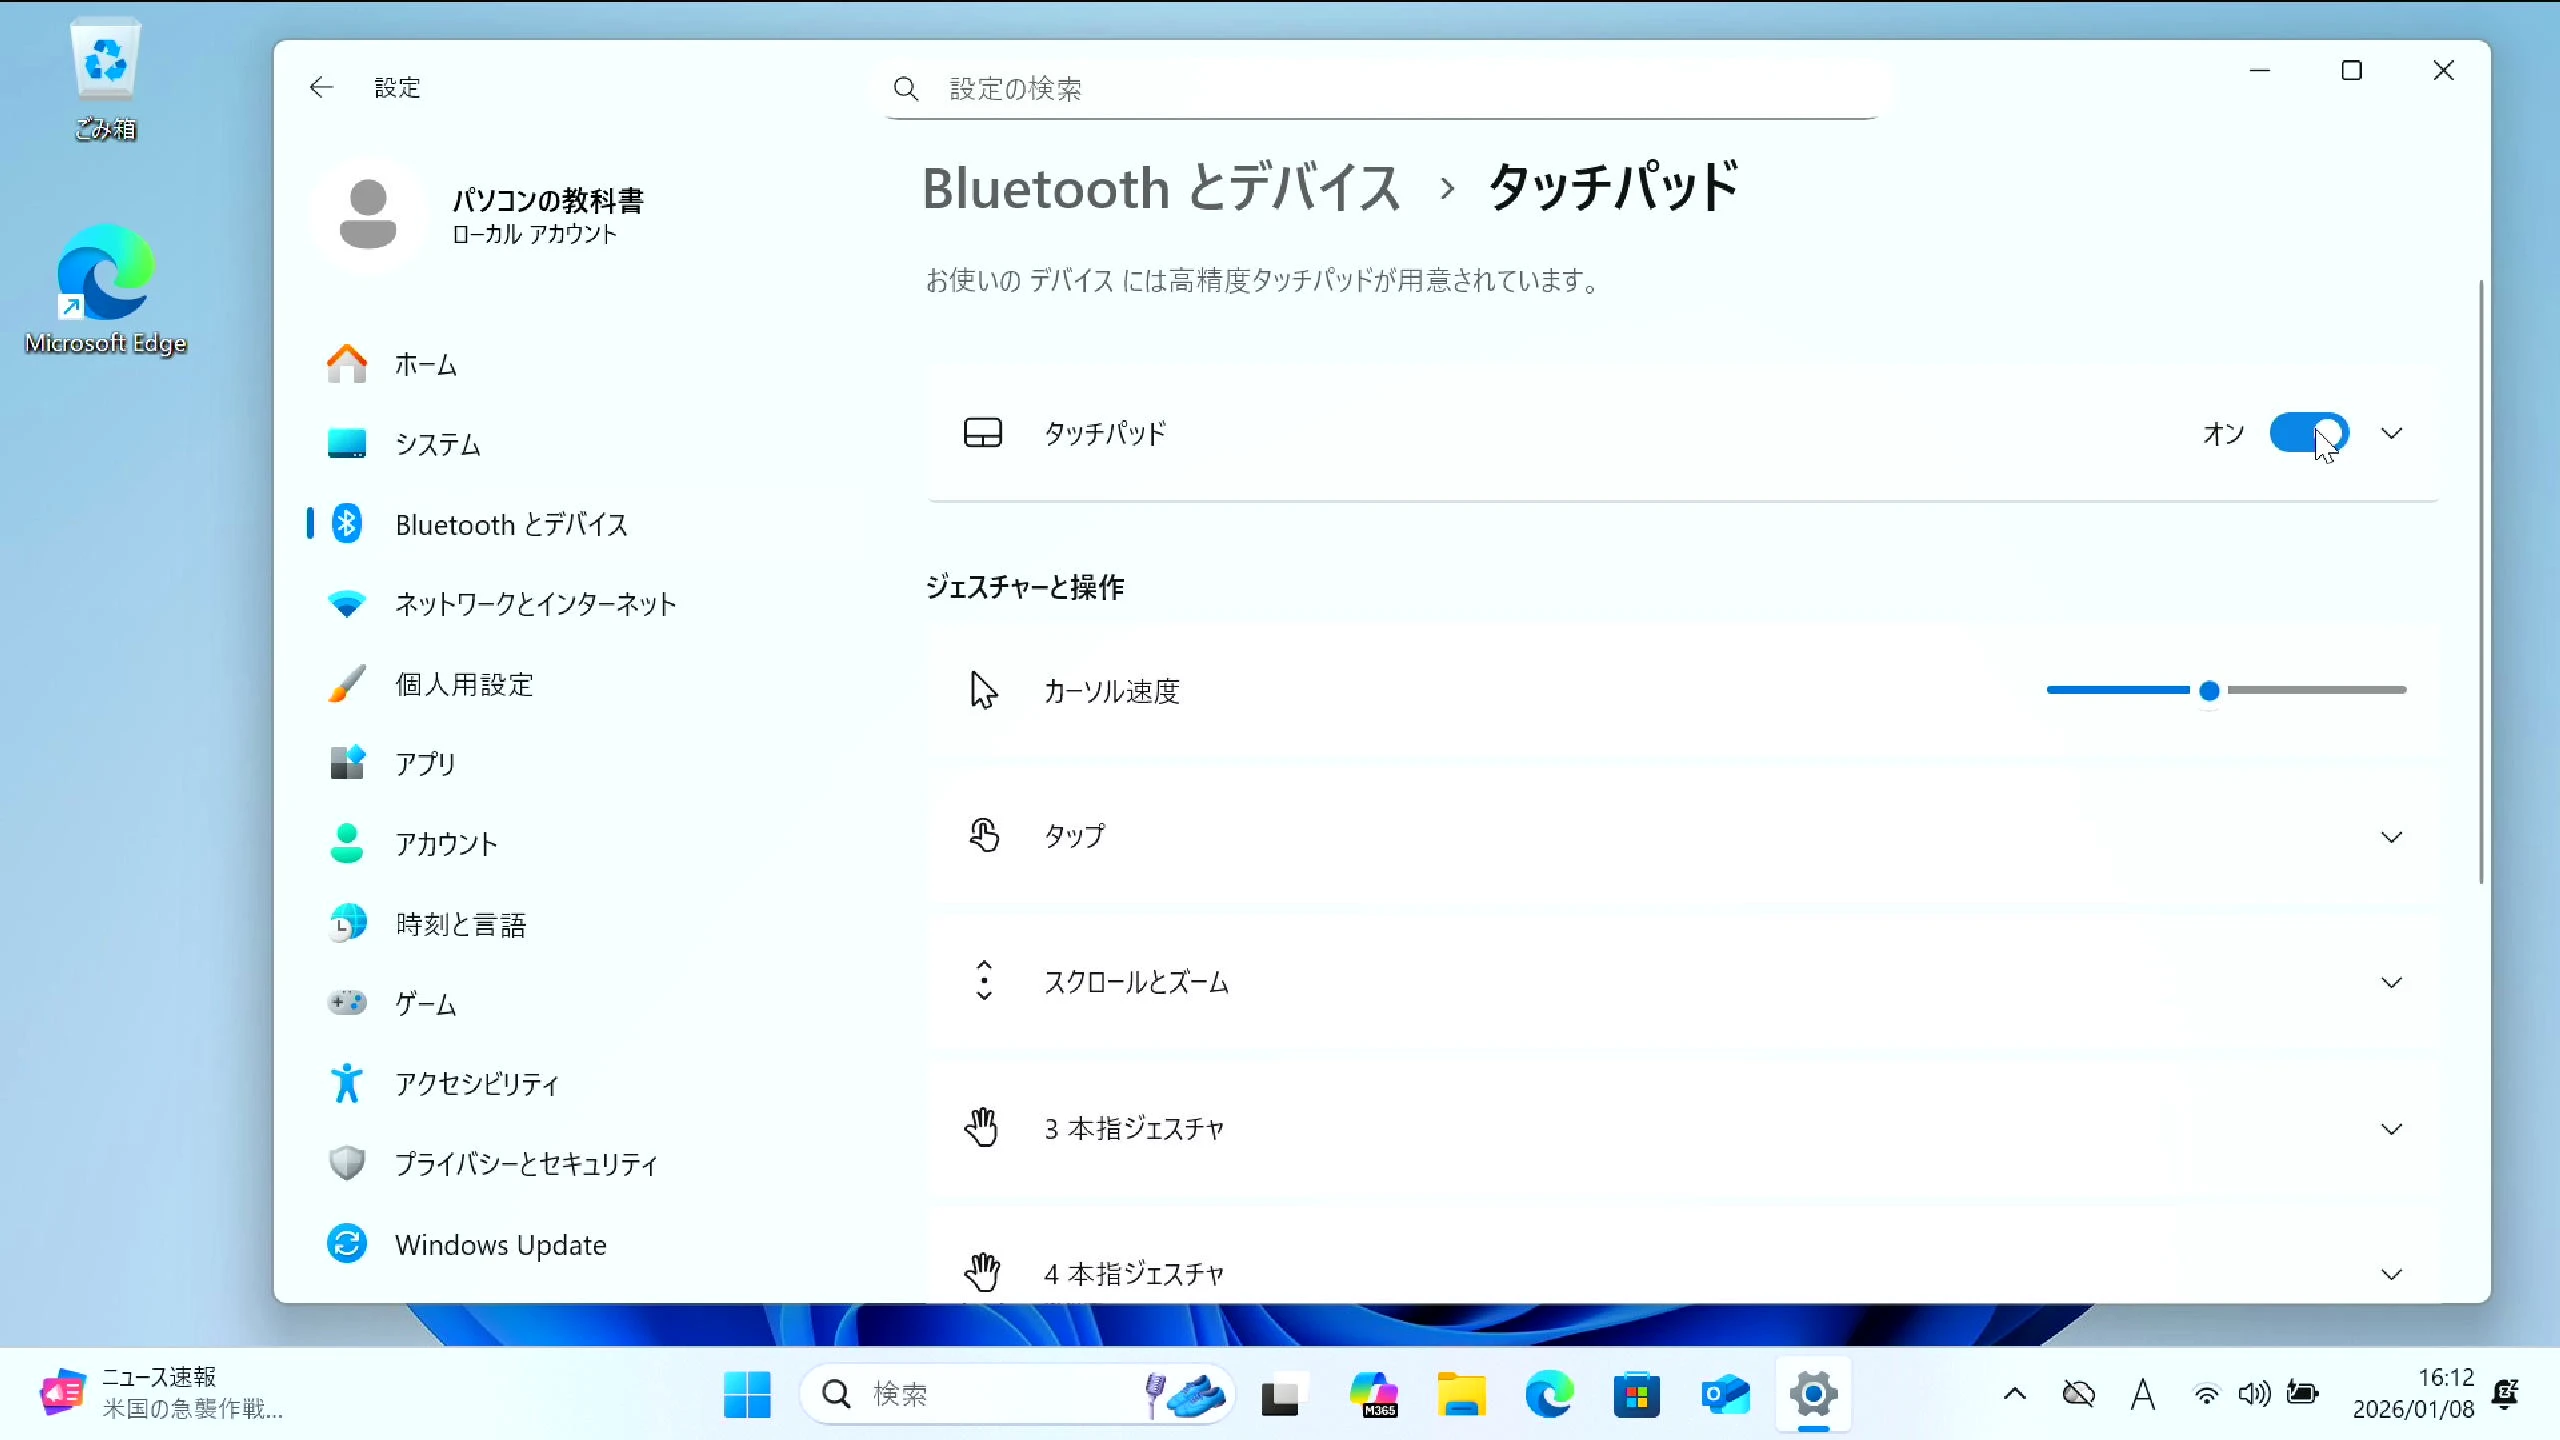Select アクセシビリティ in the sidebar
The height and width of the screenshot is (1440, 2560).
[476, 1084]
